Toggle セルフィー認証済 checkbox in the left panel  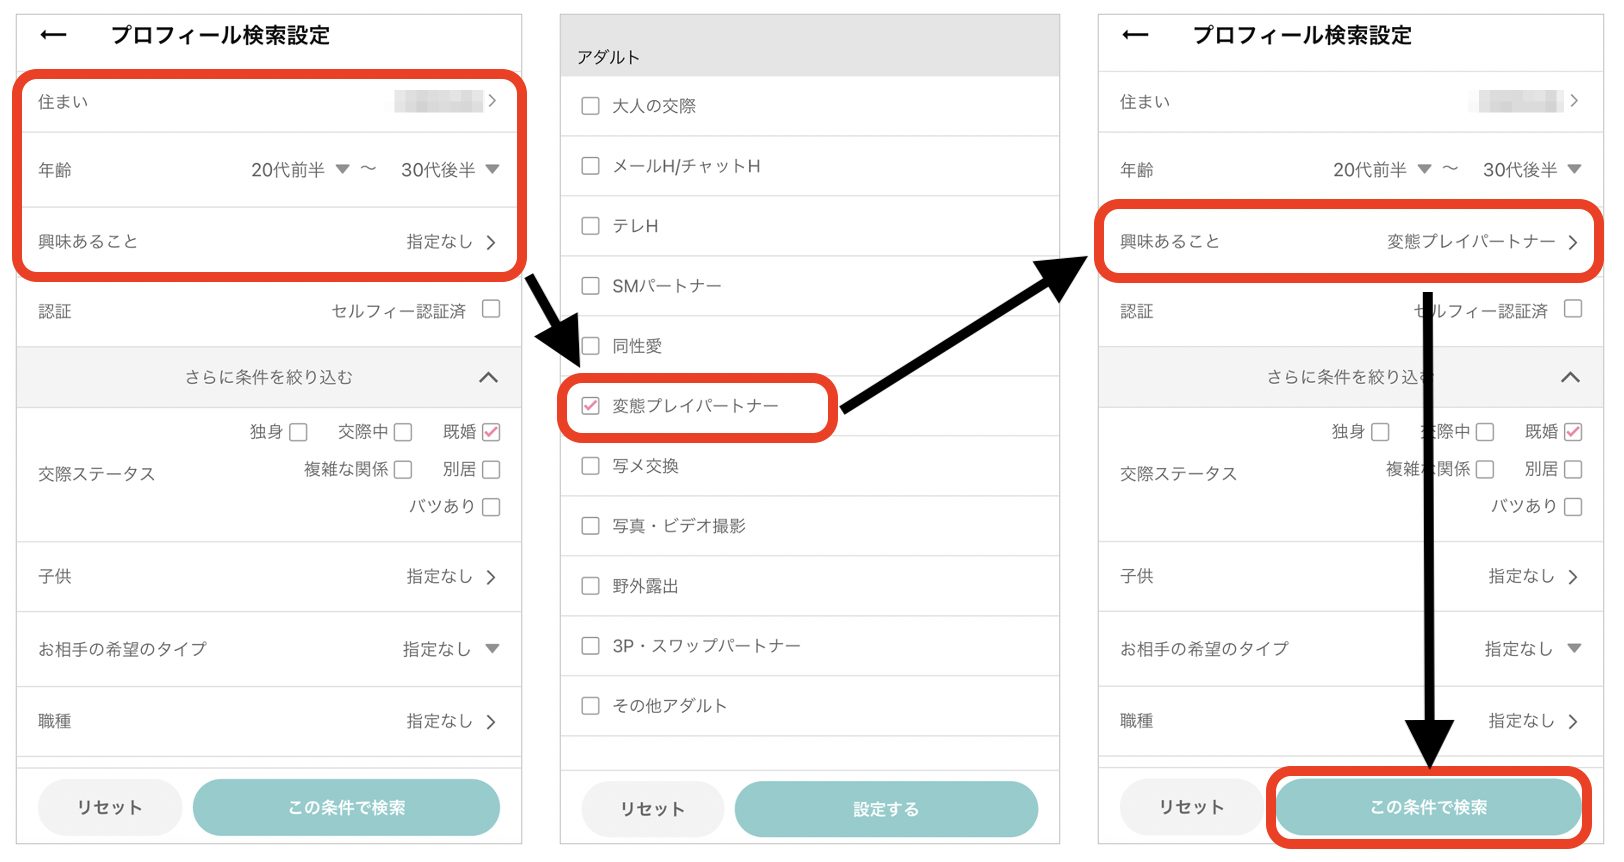(491, 310)
